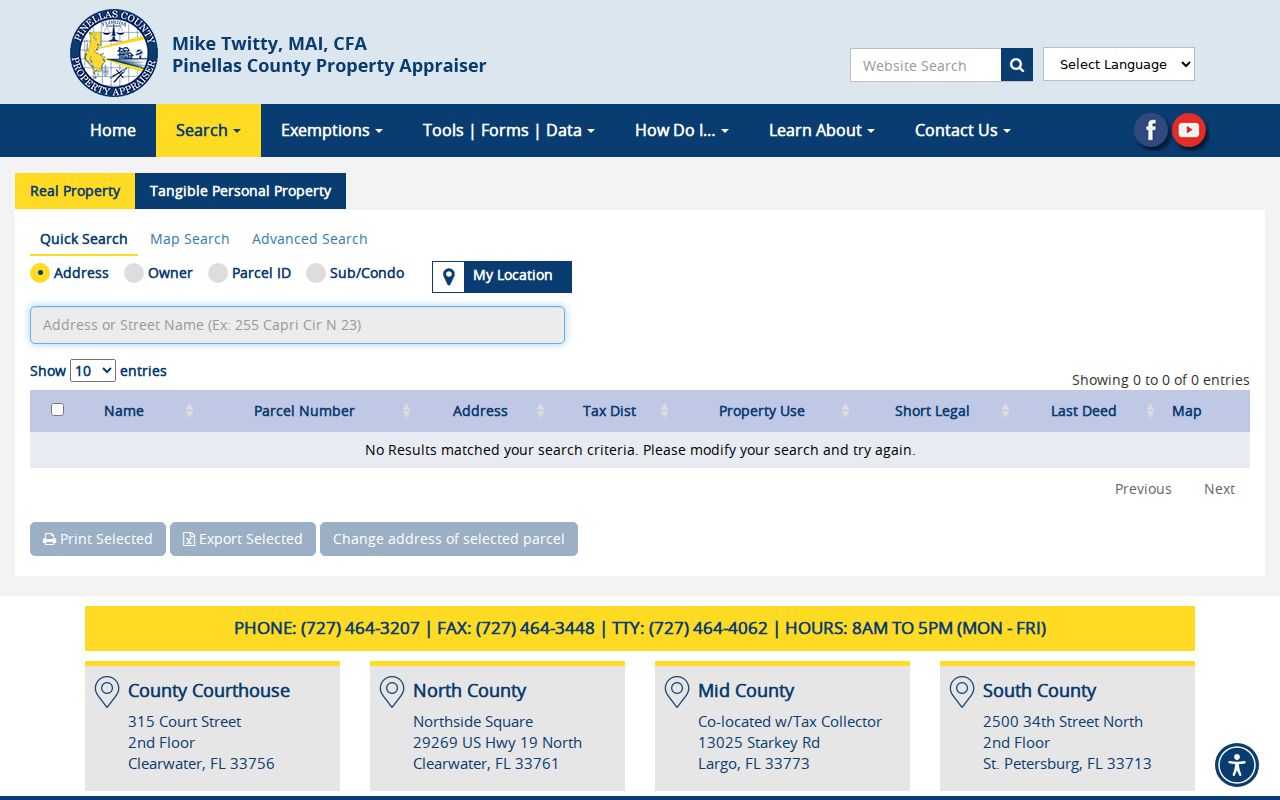Select the Address search radio button
This screenshot has height=800, width=1280.
tap(40, 273)
